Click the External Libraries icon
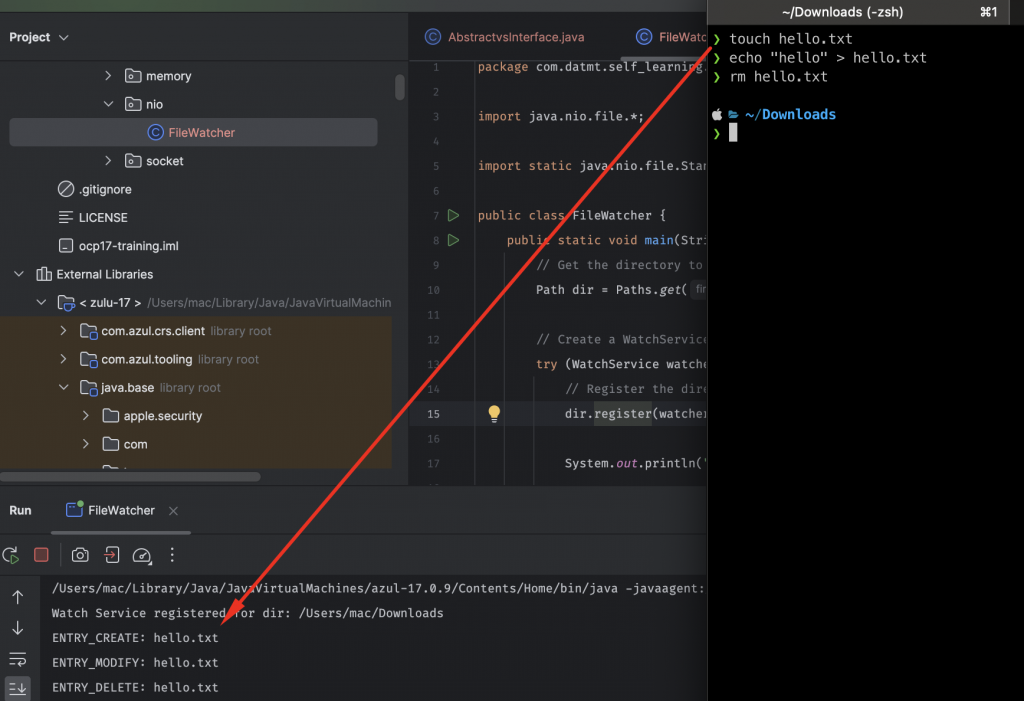1024x701 pixels. pos(44,274)
